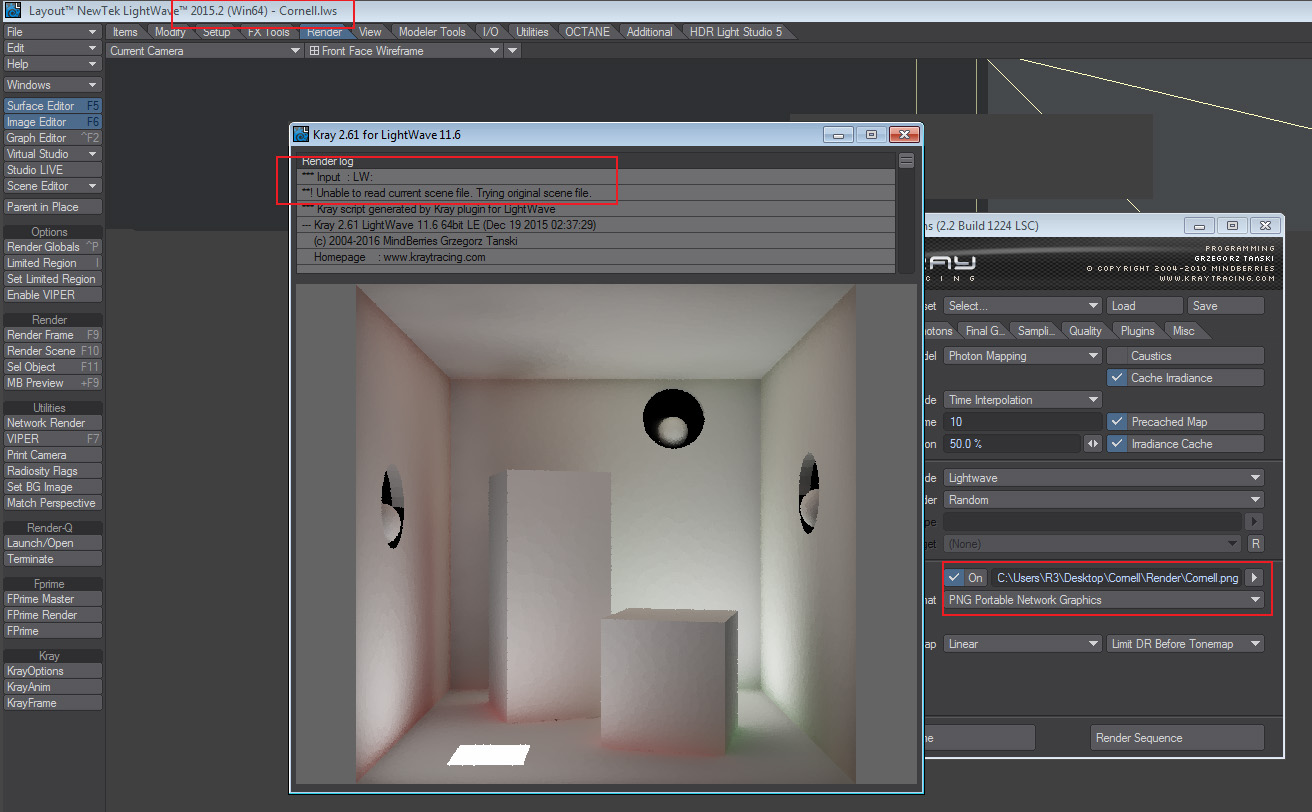Expand the Limit DR Before Tonemap dropdown
Screen dimensions: 1312x812
coord(1185,644)
